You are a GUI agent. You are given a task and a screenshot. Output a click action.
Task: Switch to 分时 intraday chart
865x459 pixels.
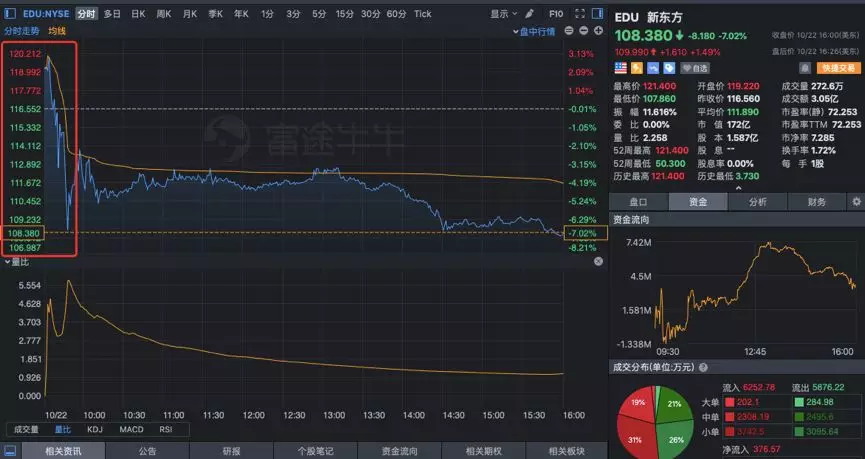(x=86, y=14)
